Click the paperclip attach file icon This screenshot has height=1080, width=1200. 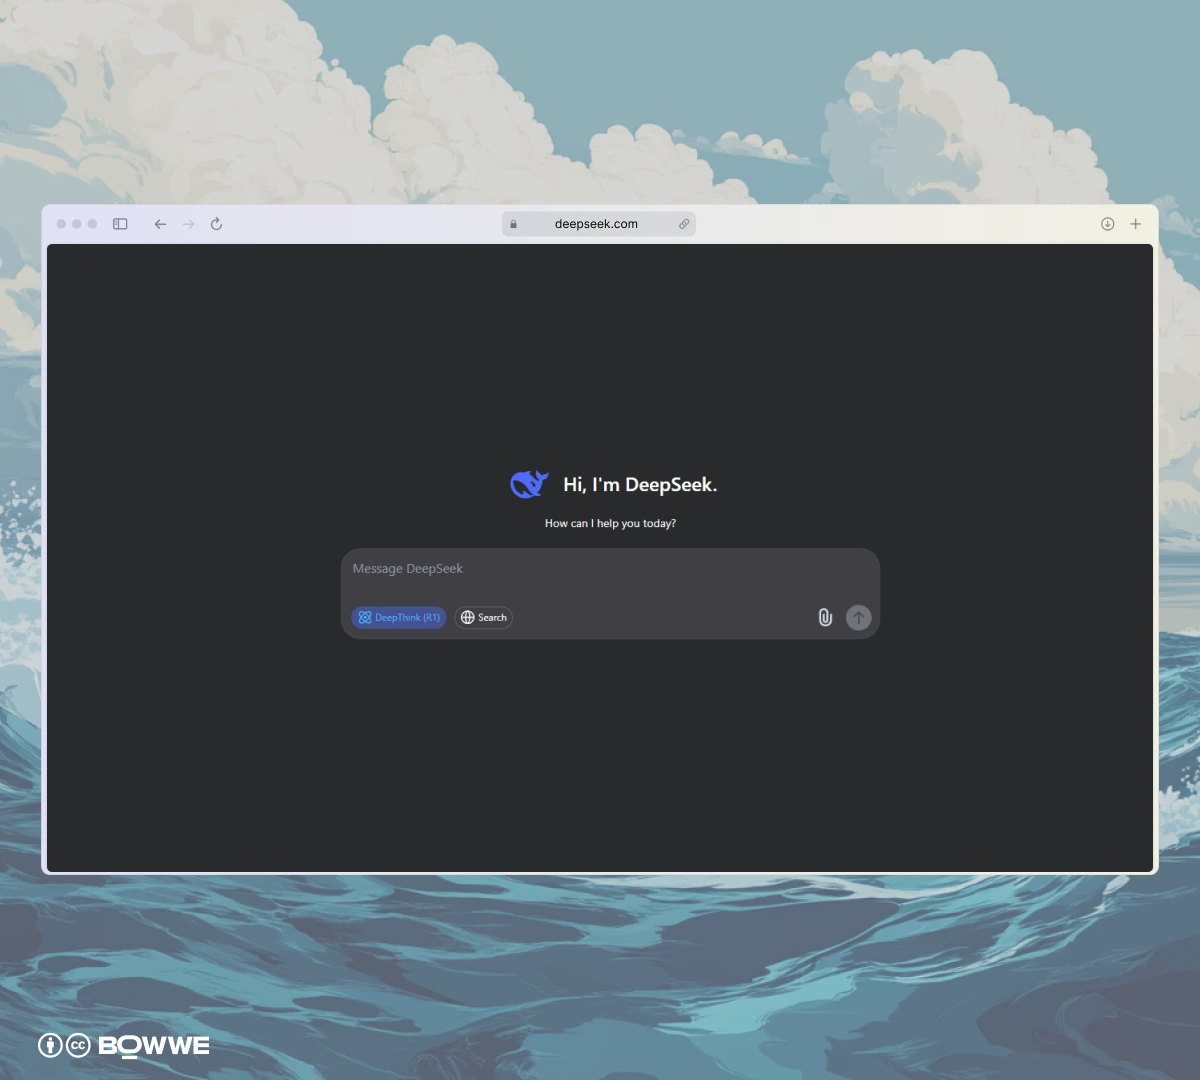click(825, 617)
